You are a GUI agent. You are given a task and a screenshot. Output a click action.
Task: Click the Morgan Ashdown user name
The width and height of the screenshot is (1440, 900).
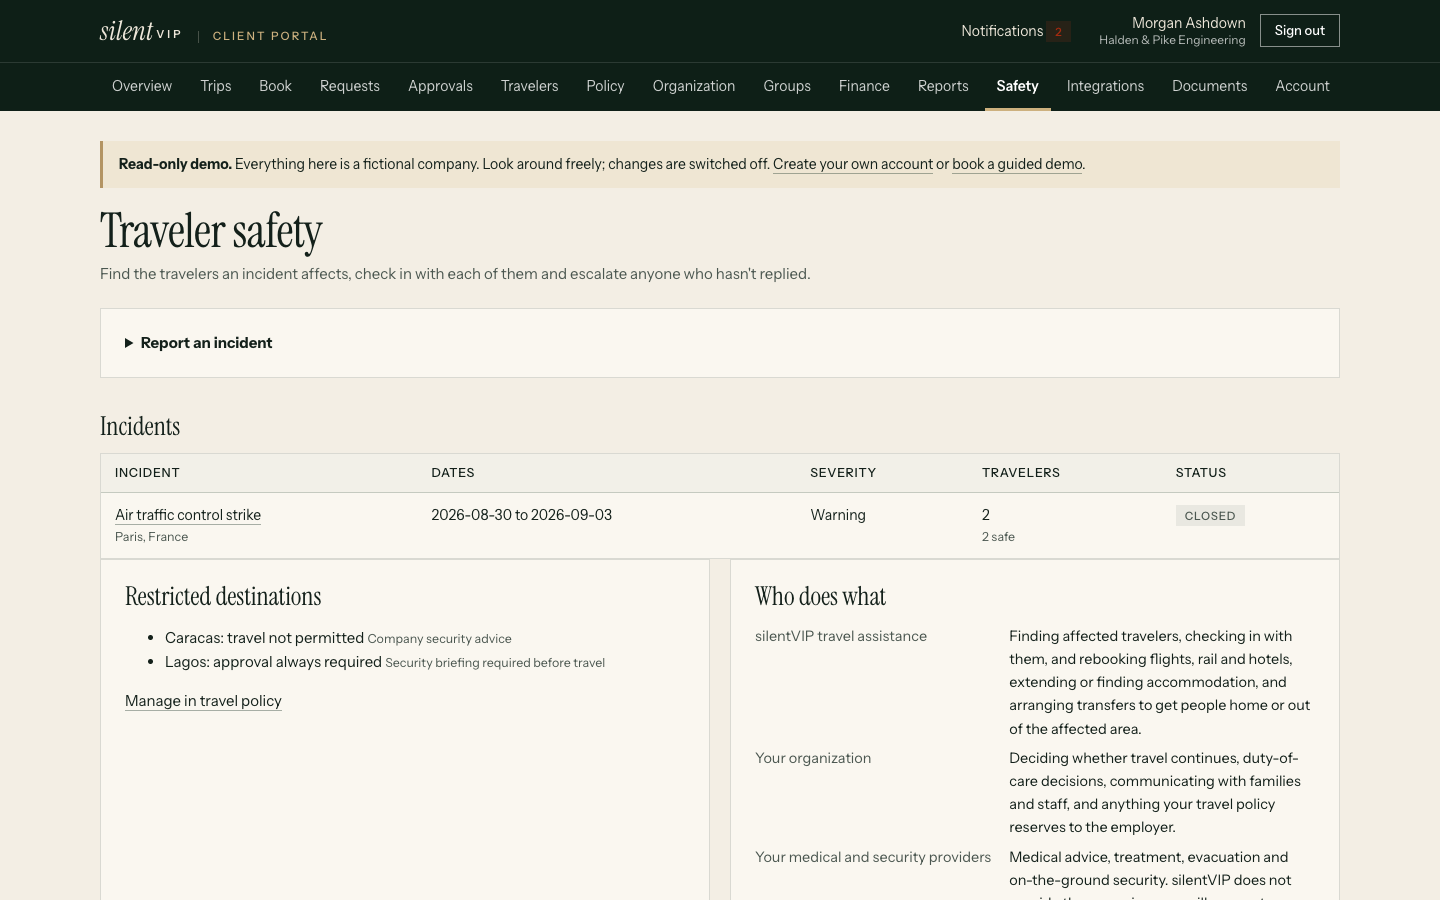pyautogui.click(x=1188, y=23)
